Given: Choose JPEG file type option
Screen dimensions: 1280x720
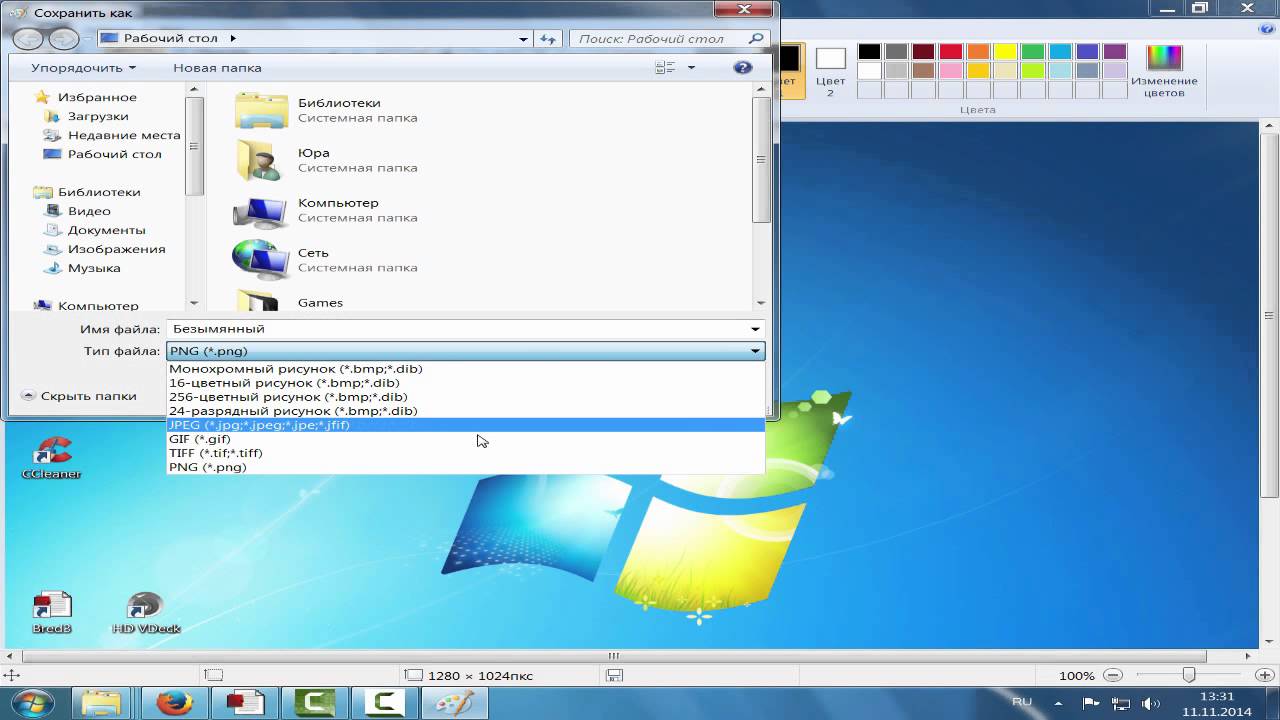Looking at the screenshot, I should [x=465, y=425].
